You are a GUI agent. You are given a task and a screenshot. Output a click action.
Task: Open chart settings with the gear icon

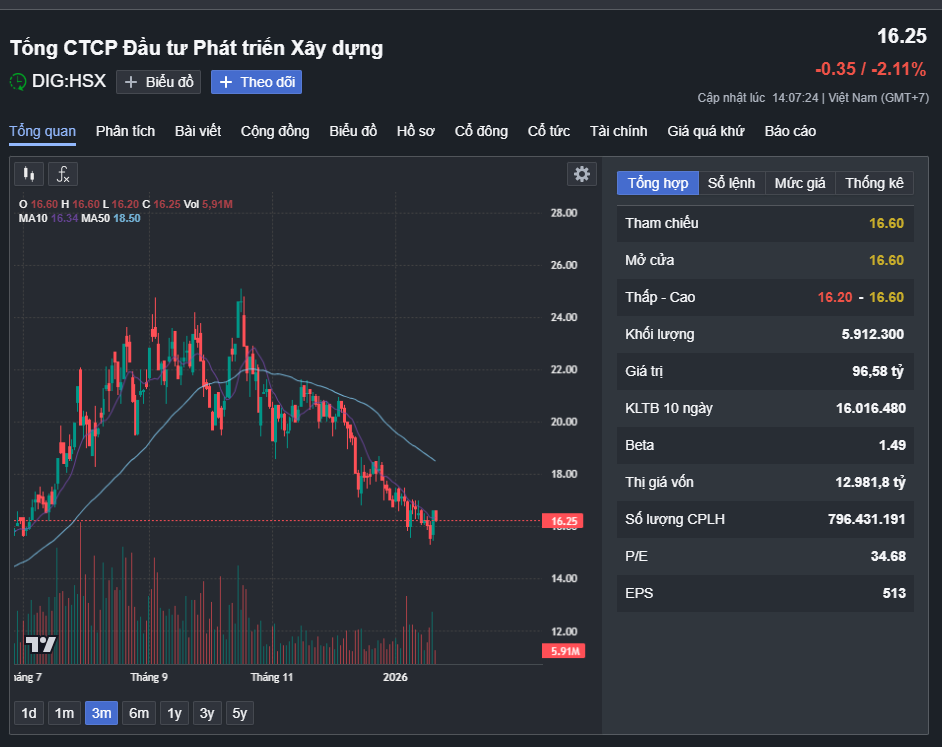tap(581, 173)
